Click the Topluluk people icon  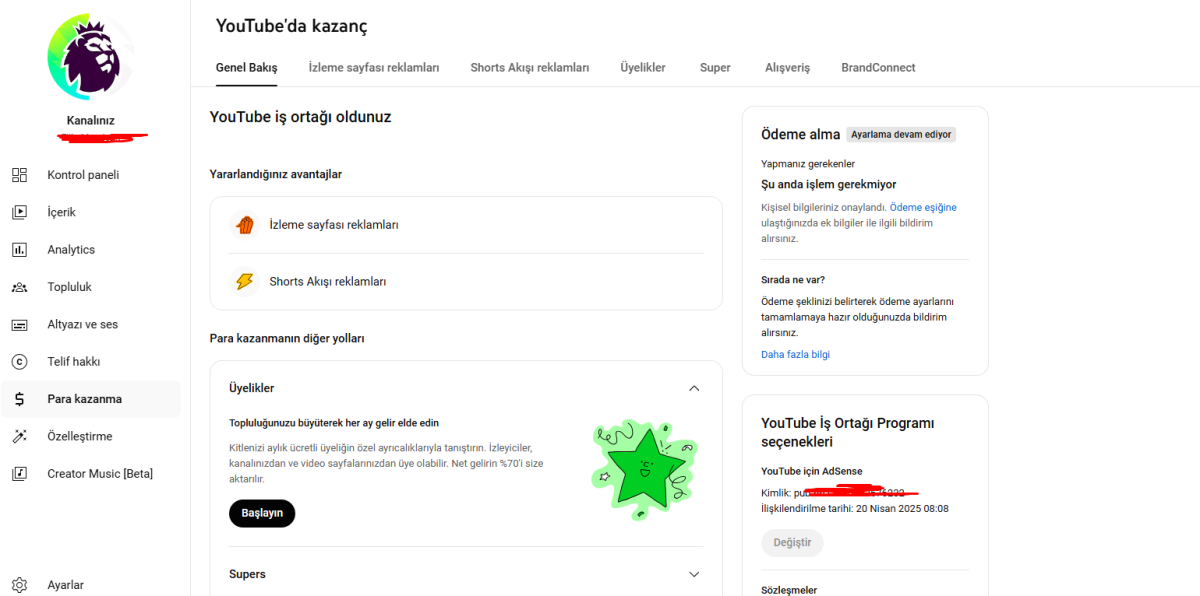19,287
